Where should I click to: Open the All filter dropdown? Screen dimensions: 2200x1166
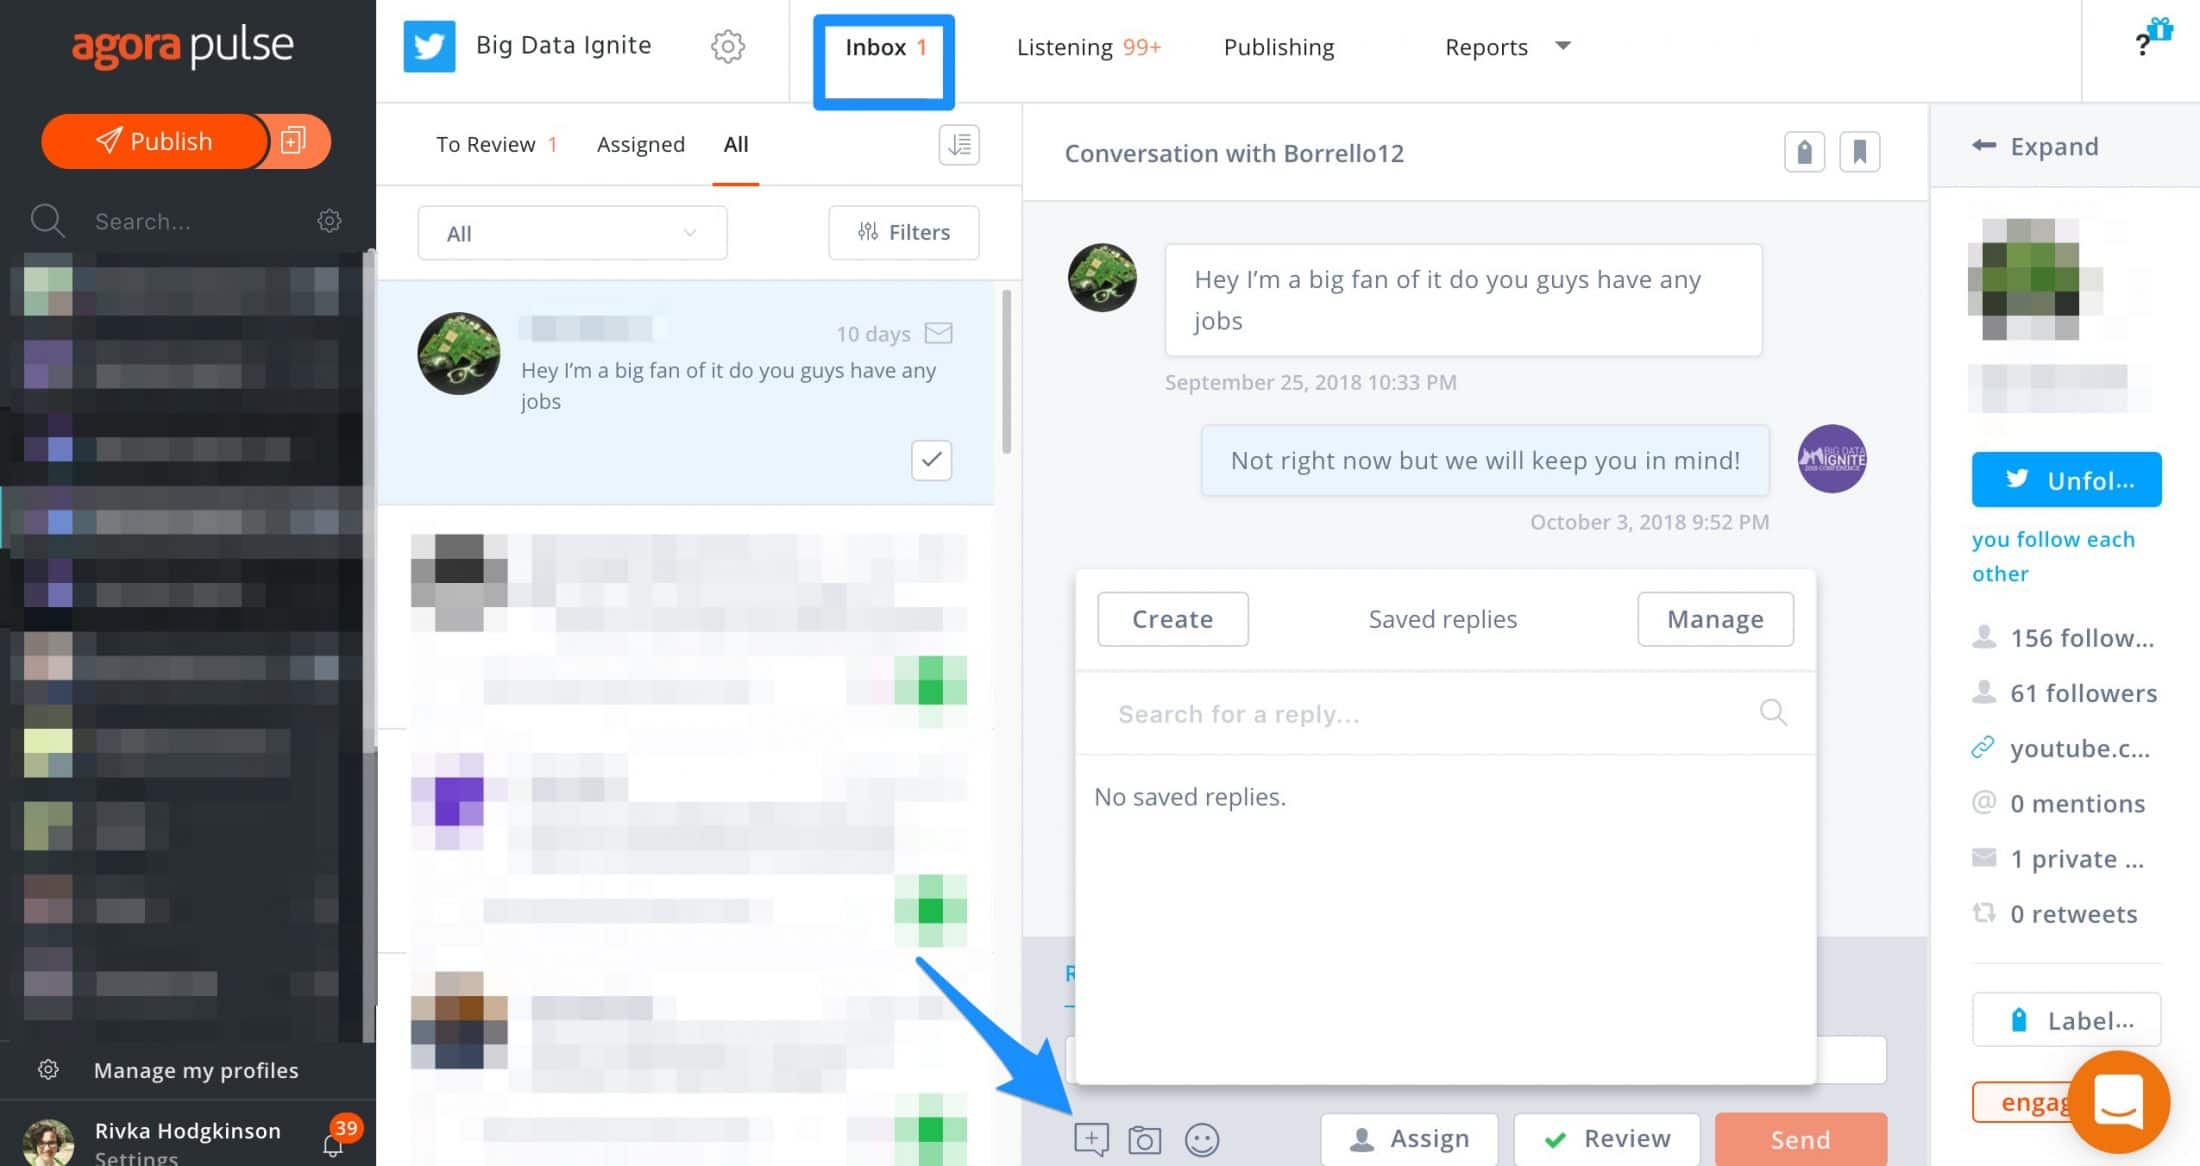pos(572,233)
